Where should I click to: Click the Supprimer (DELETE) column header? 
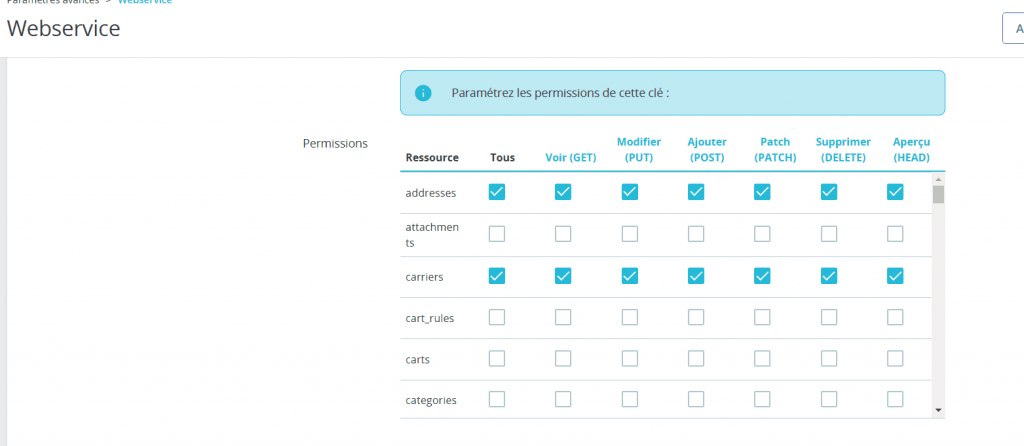pos(843,150)
